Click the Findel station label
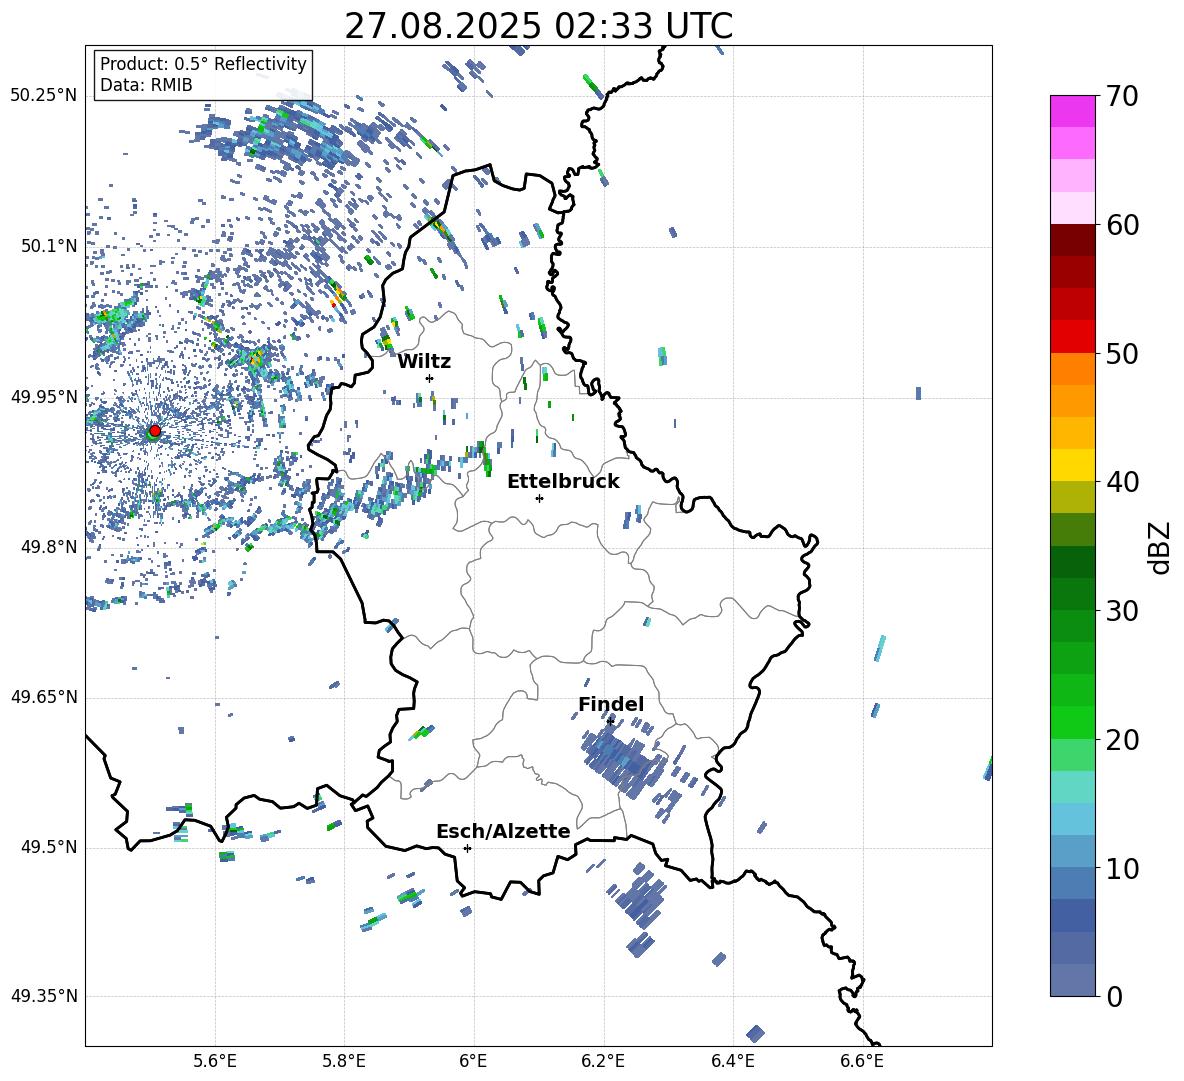Viewport: 1184px width, 1081px height. (611, 704)
